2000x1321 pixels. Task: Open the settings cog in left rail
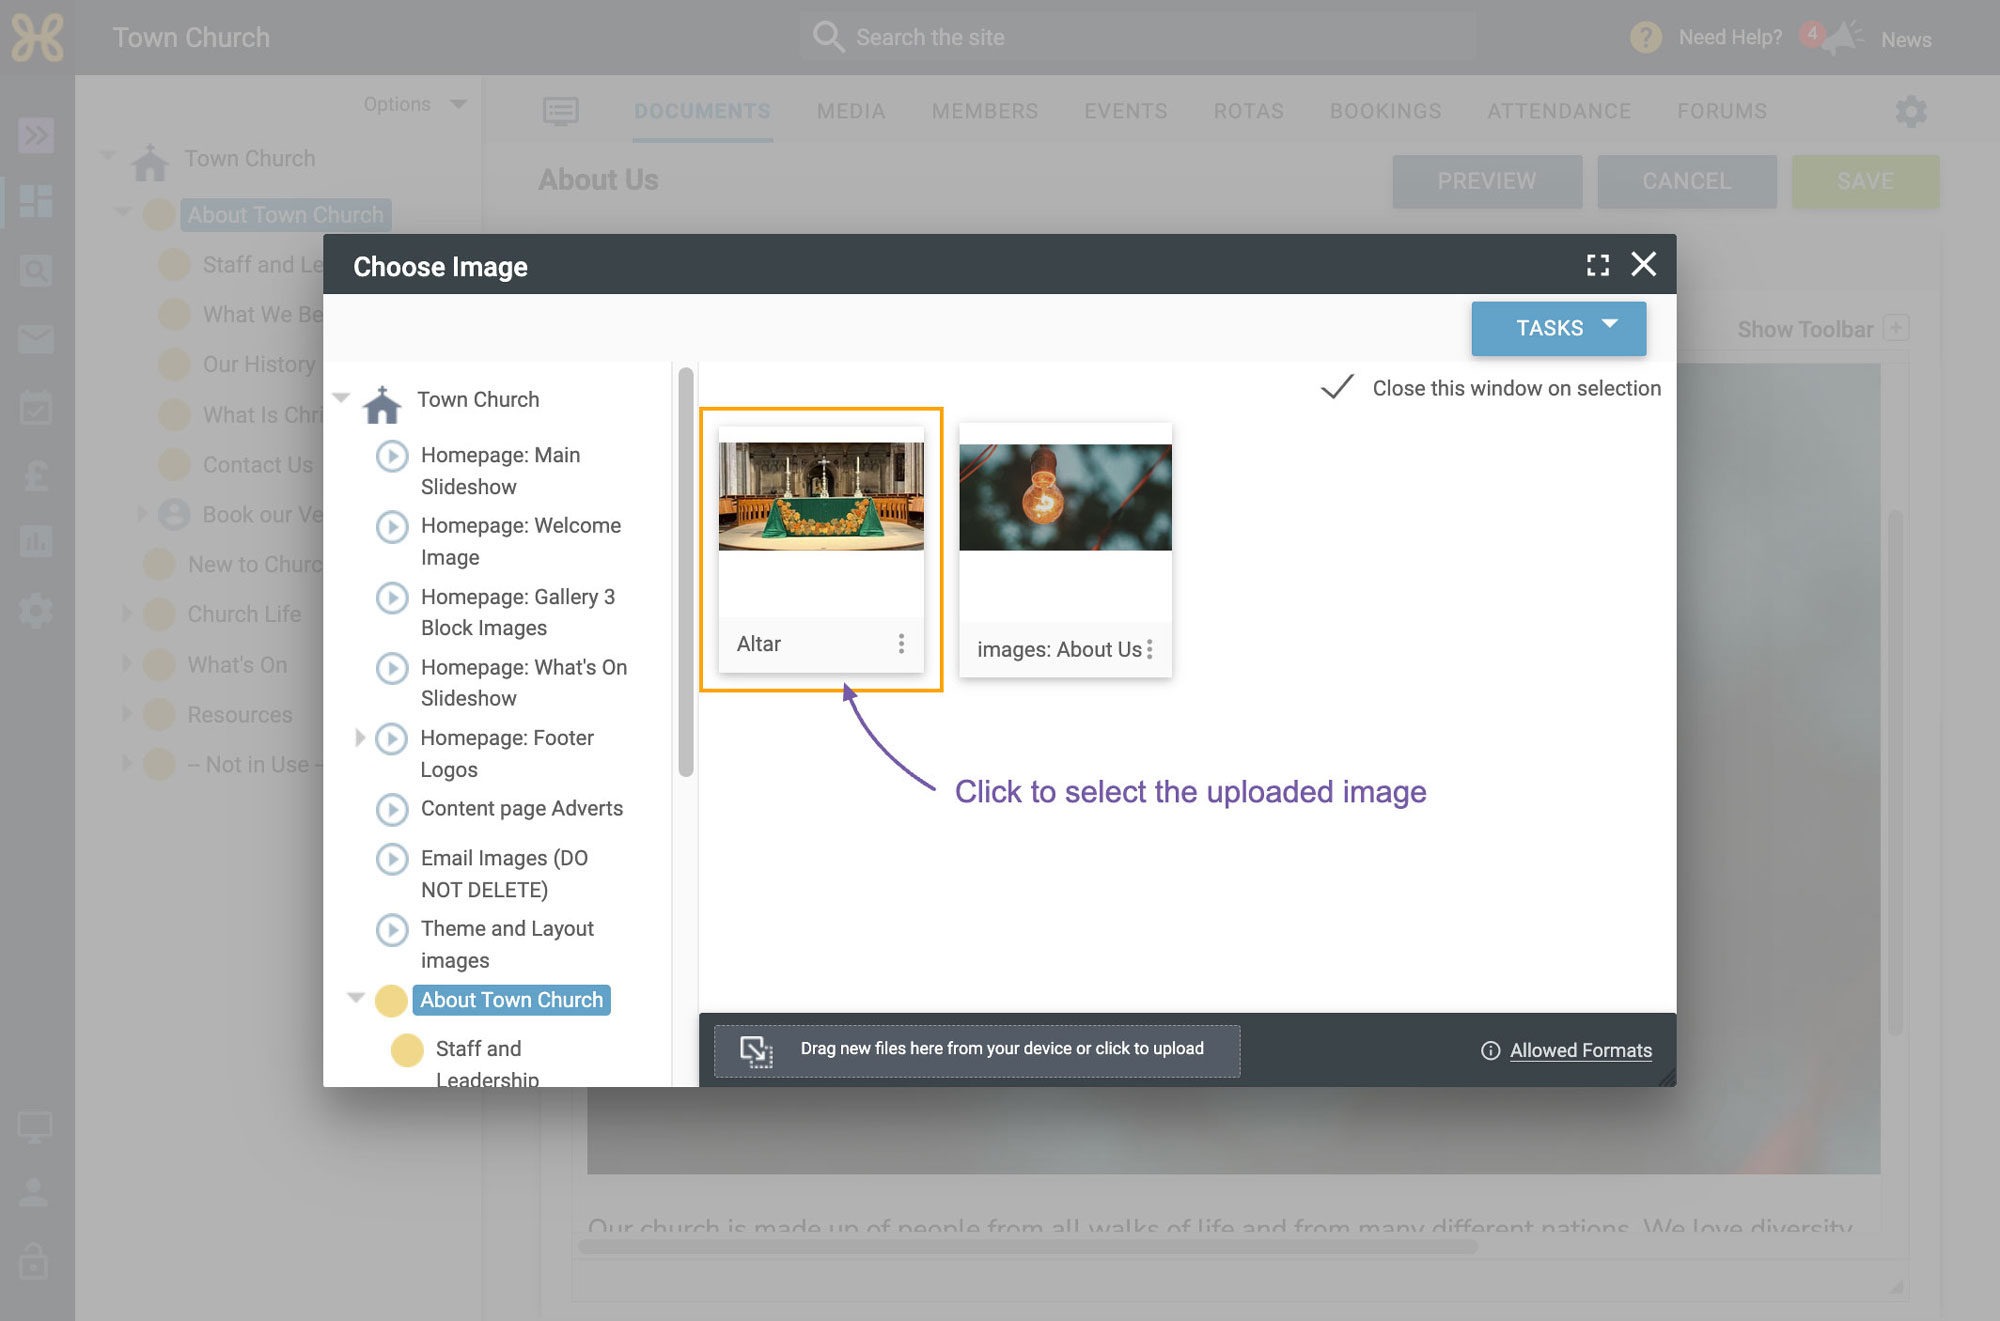(36, 610)
